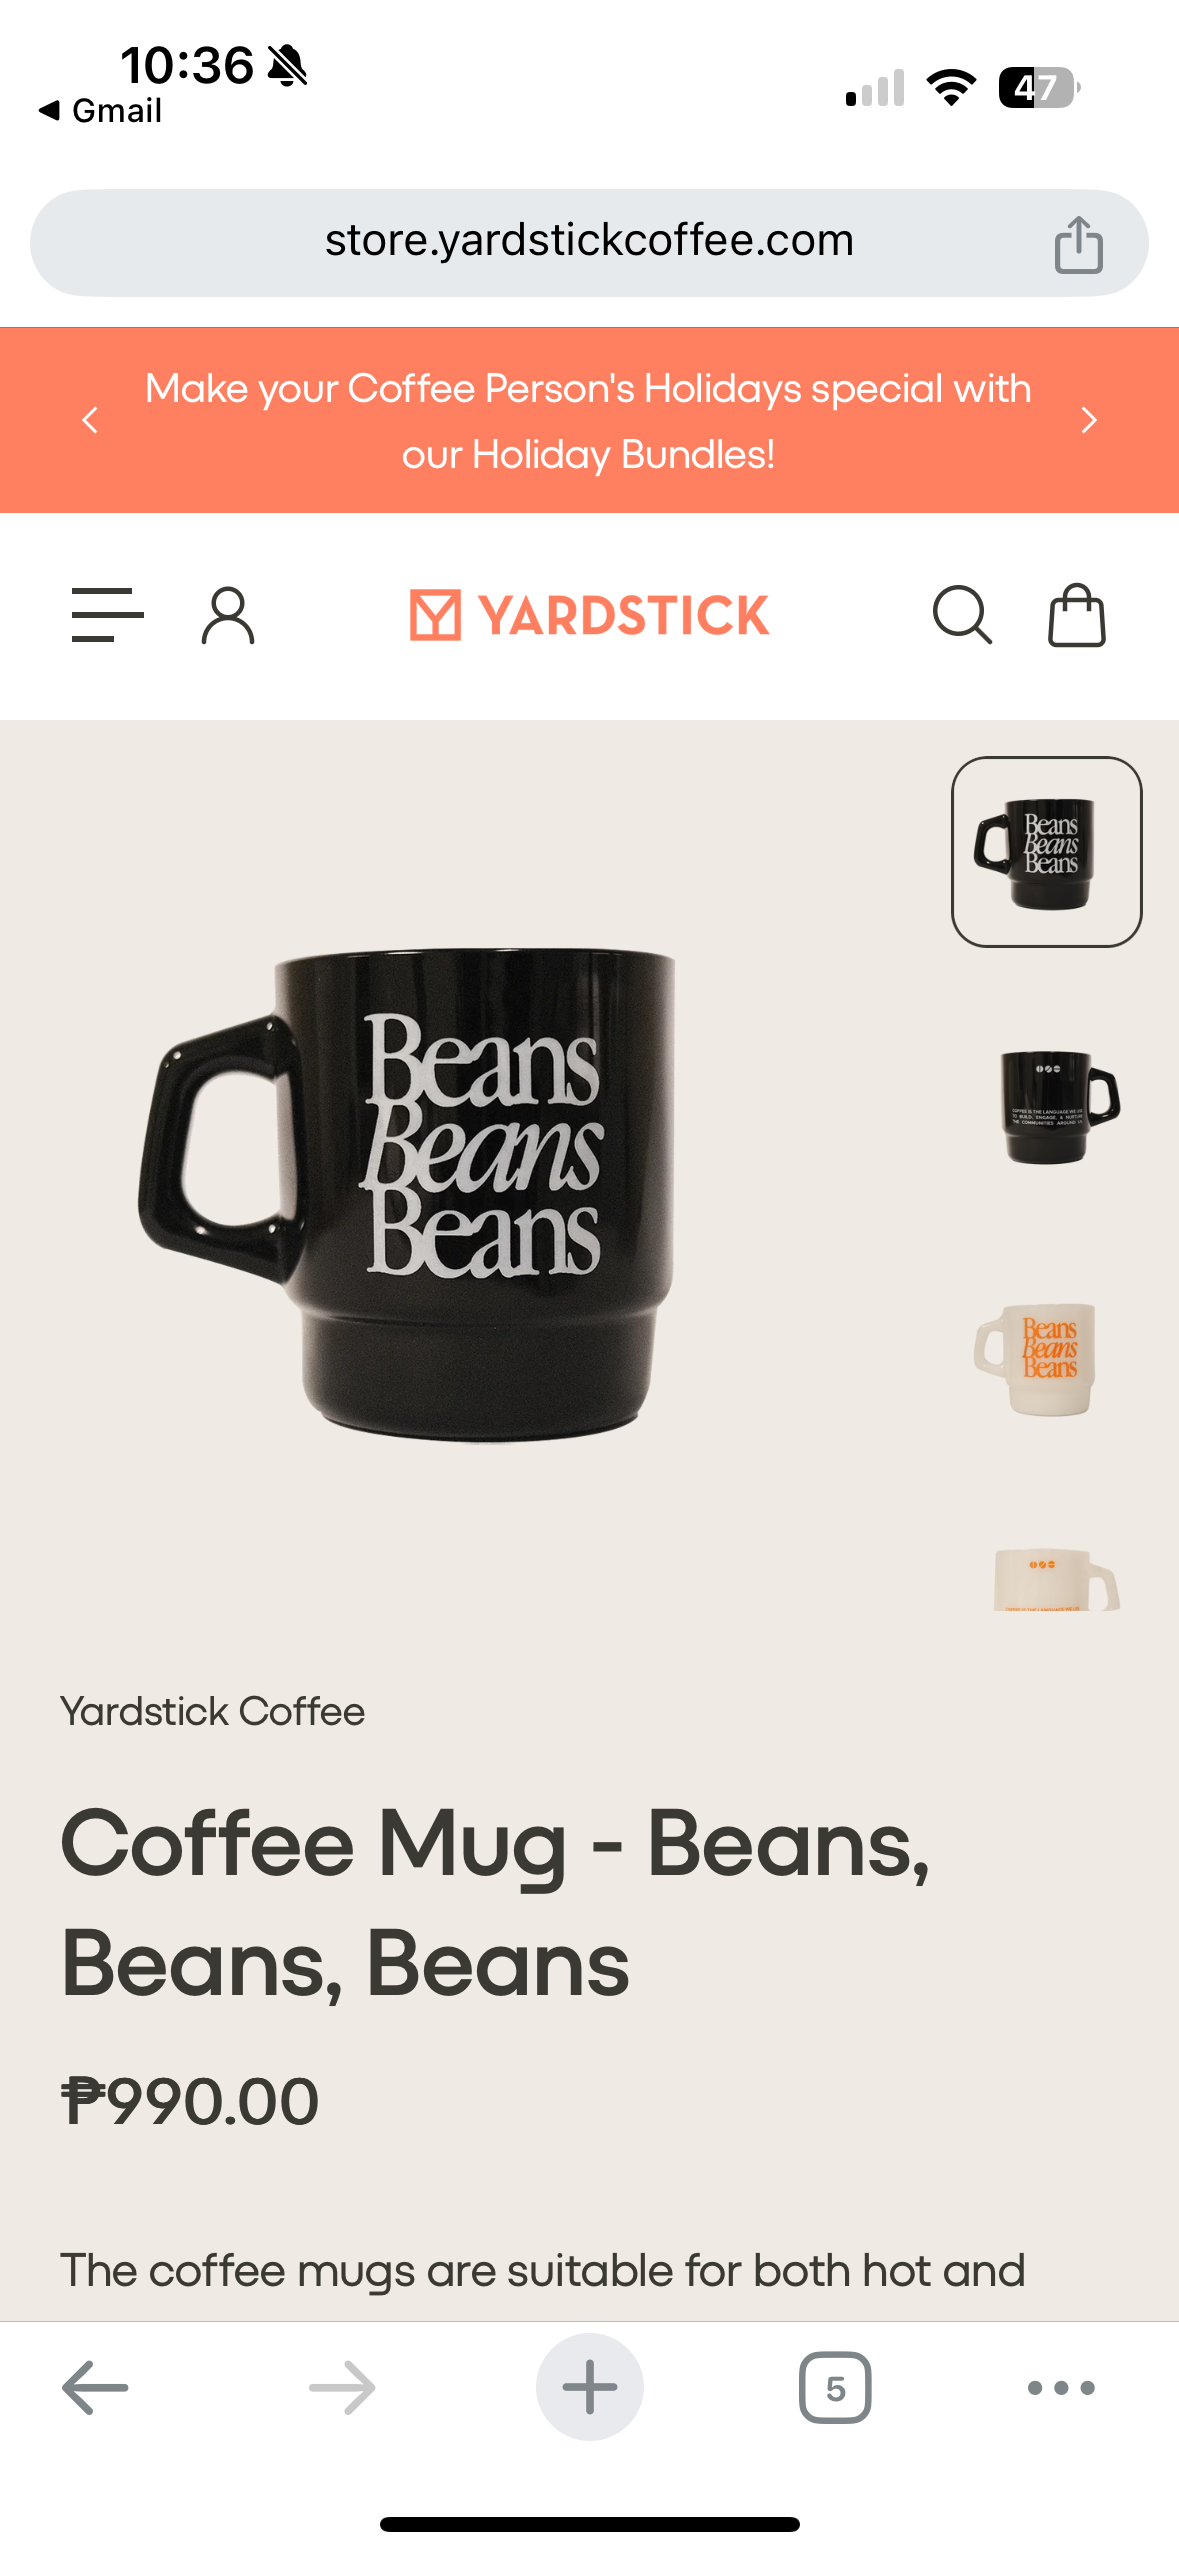The height and width of the screenshot is (2556, 1179).
Task: Open the hamburger navigation menu
Action: pyautogui.click(x=108, y=614)
